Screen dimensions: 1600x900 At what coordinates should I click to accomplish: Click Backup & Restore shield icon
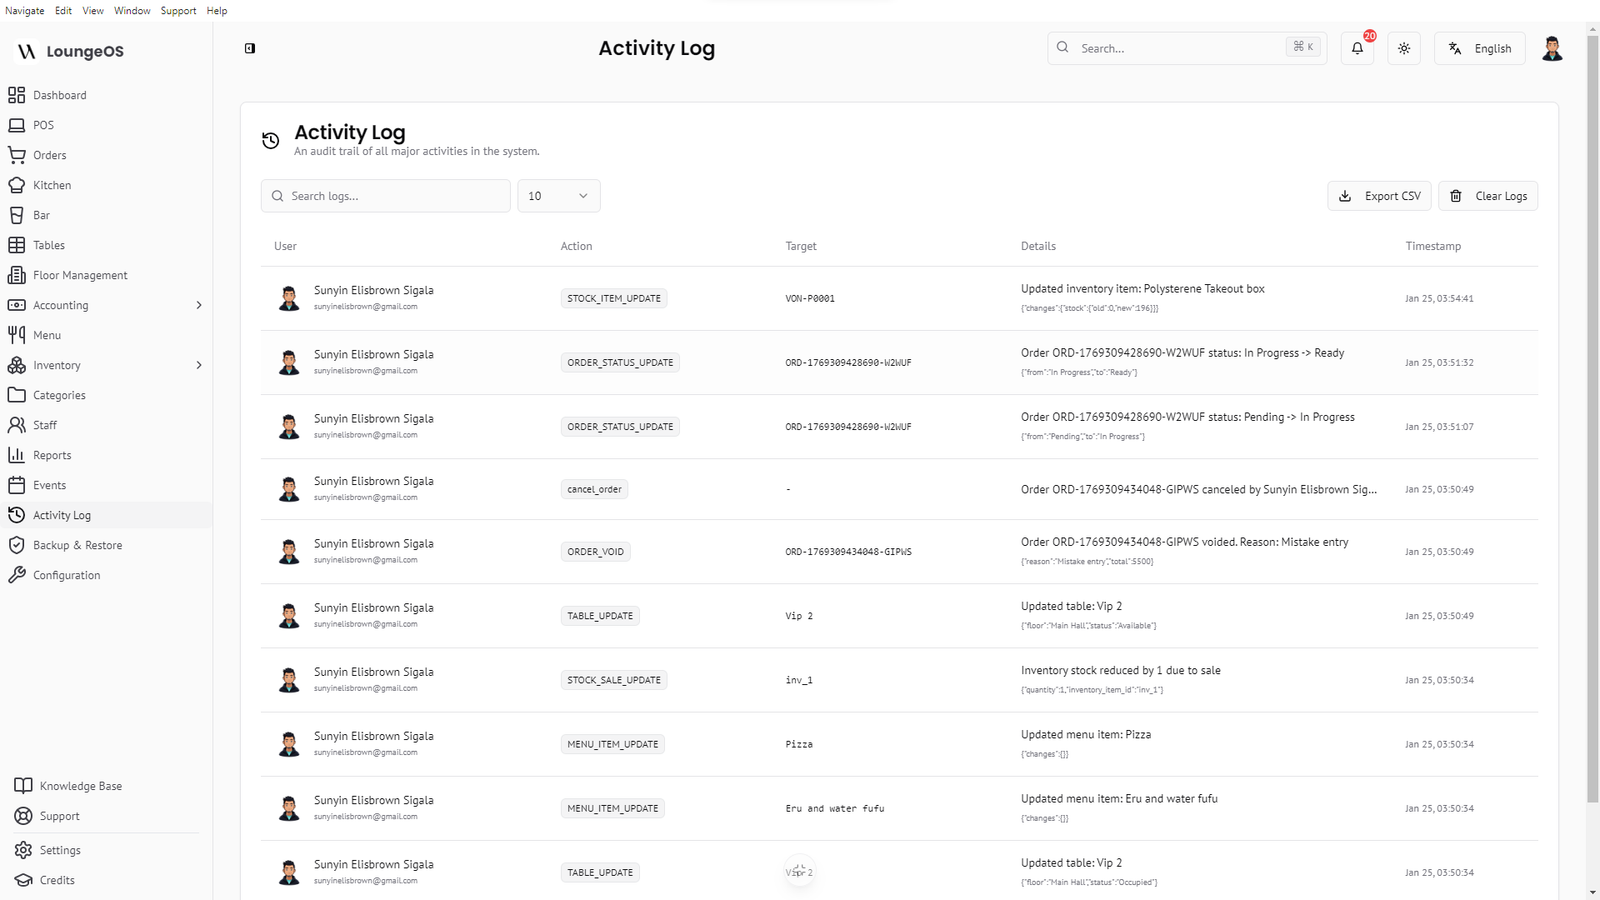(16, 545)
